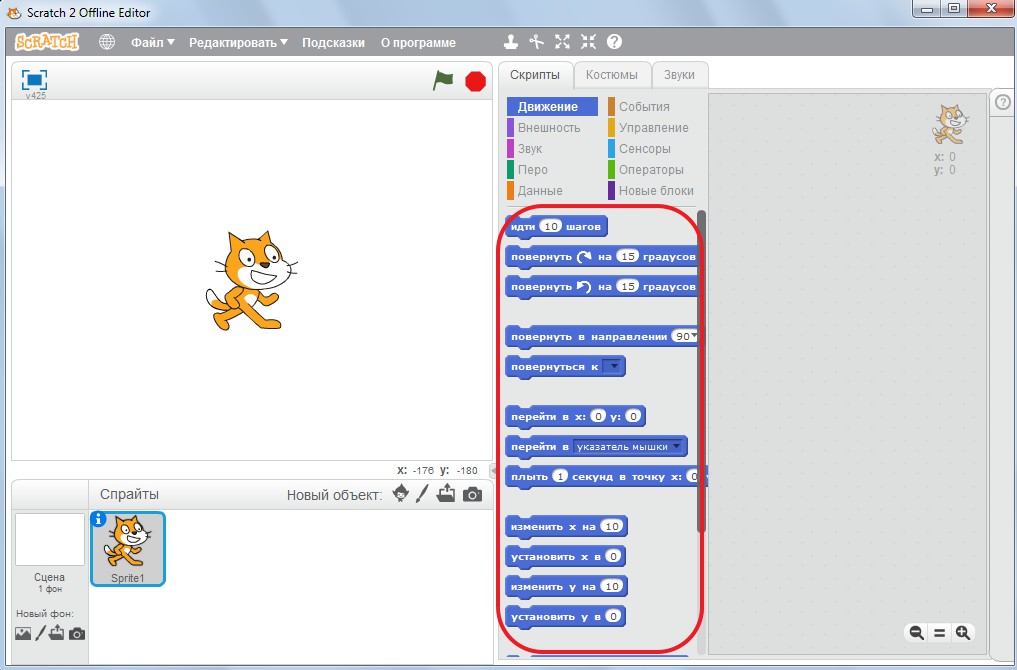Select the Новые блоки category

click(x=651, y=191)
